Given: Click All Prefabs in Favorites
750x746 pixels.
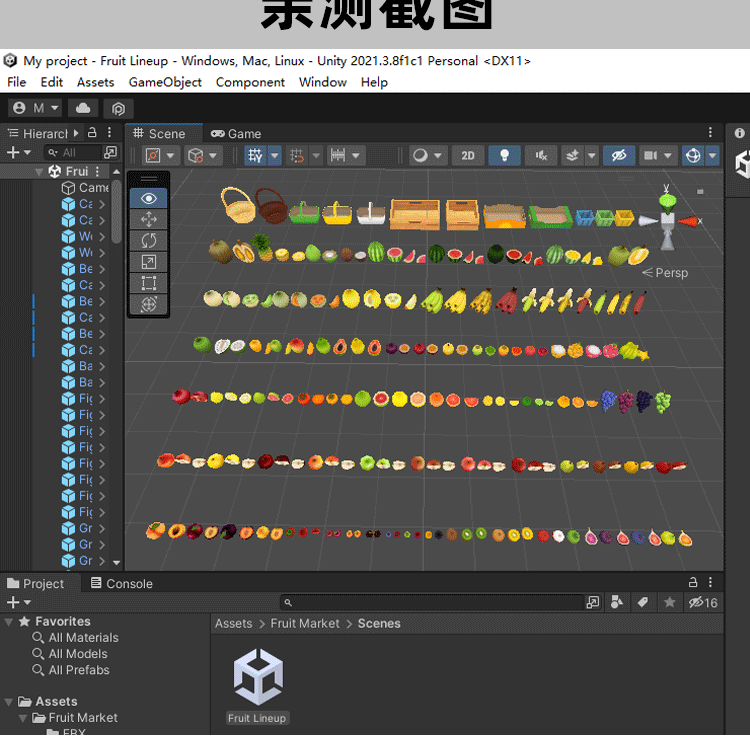Looking at the screenshot, I should coord(79,670).
